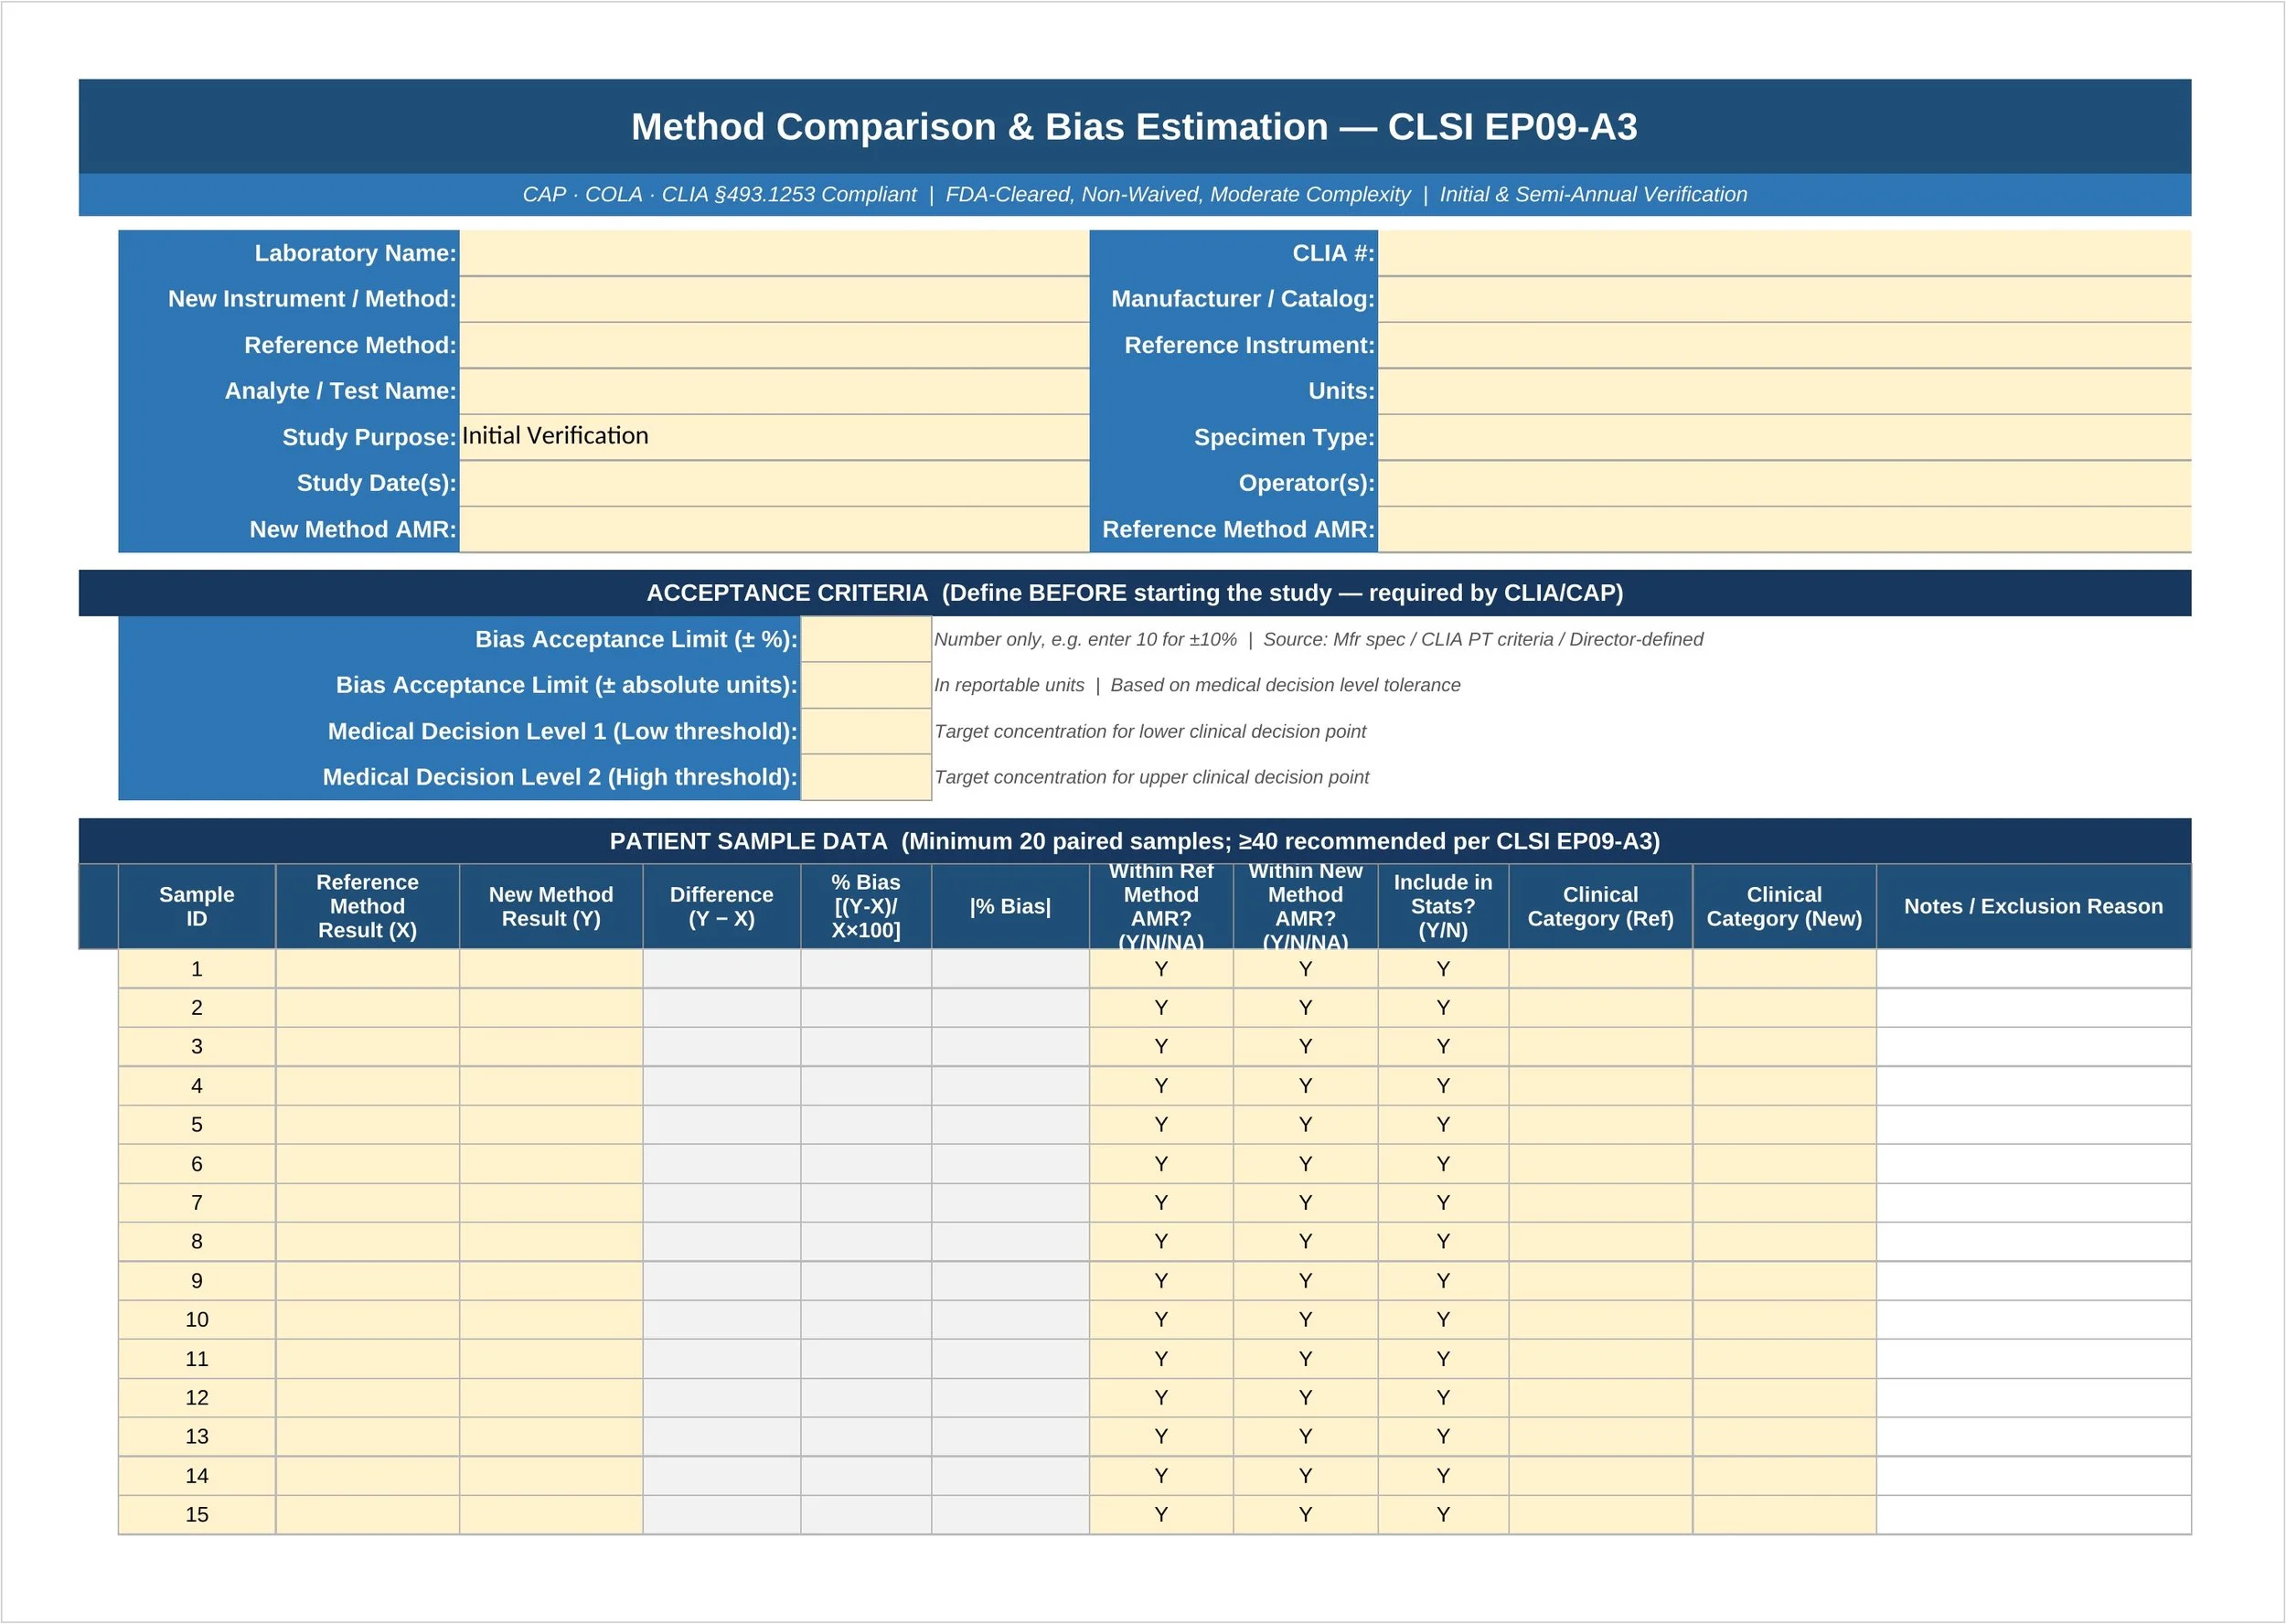Viewport: 2286px width, 1624px height.
Task: Click the Bias Acceptance Limit percent field
Action: point(866,639)
